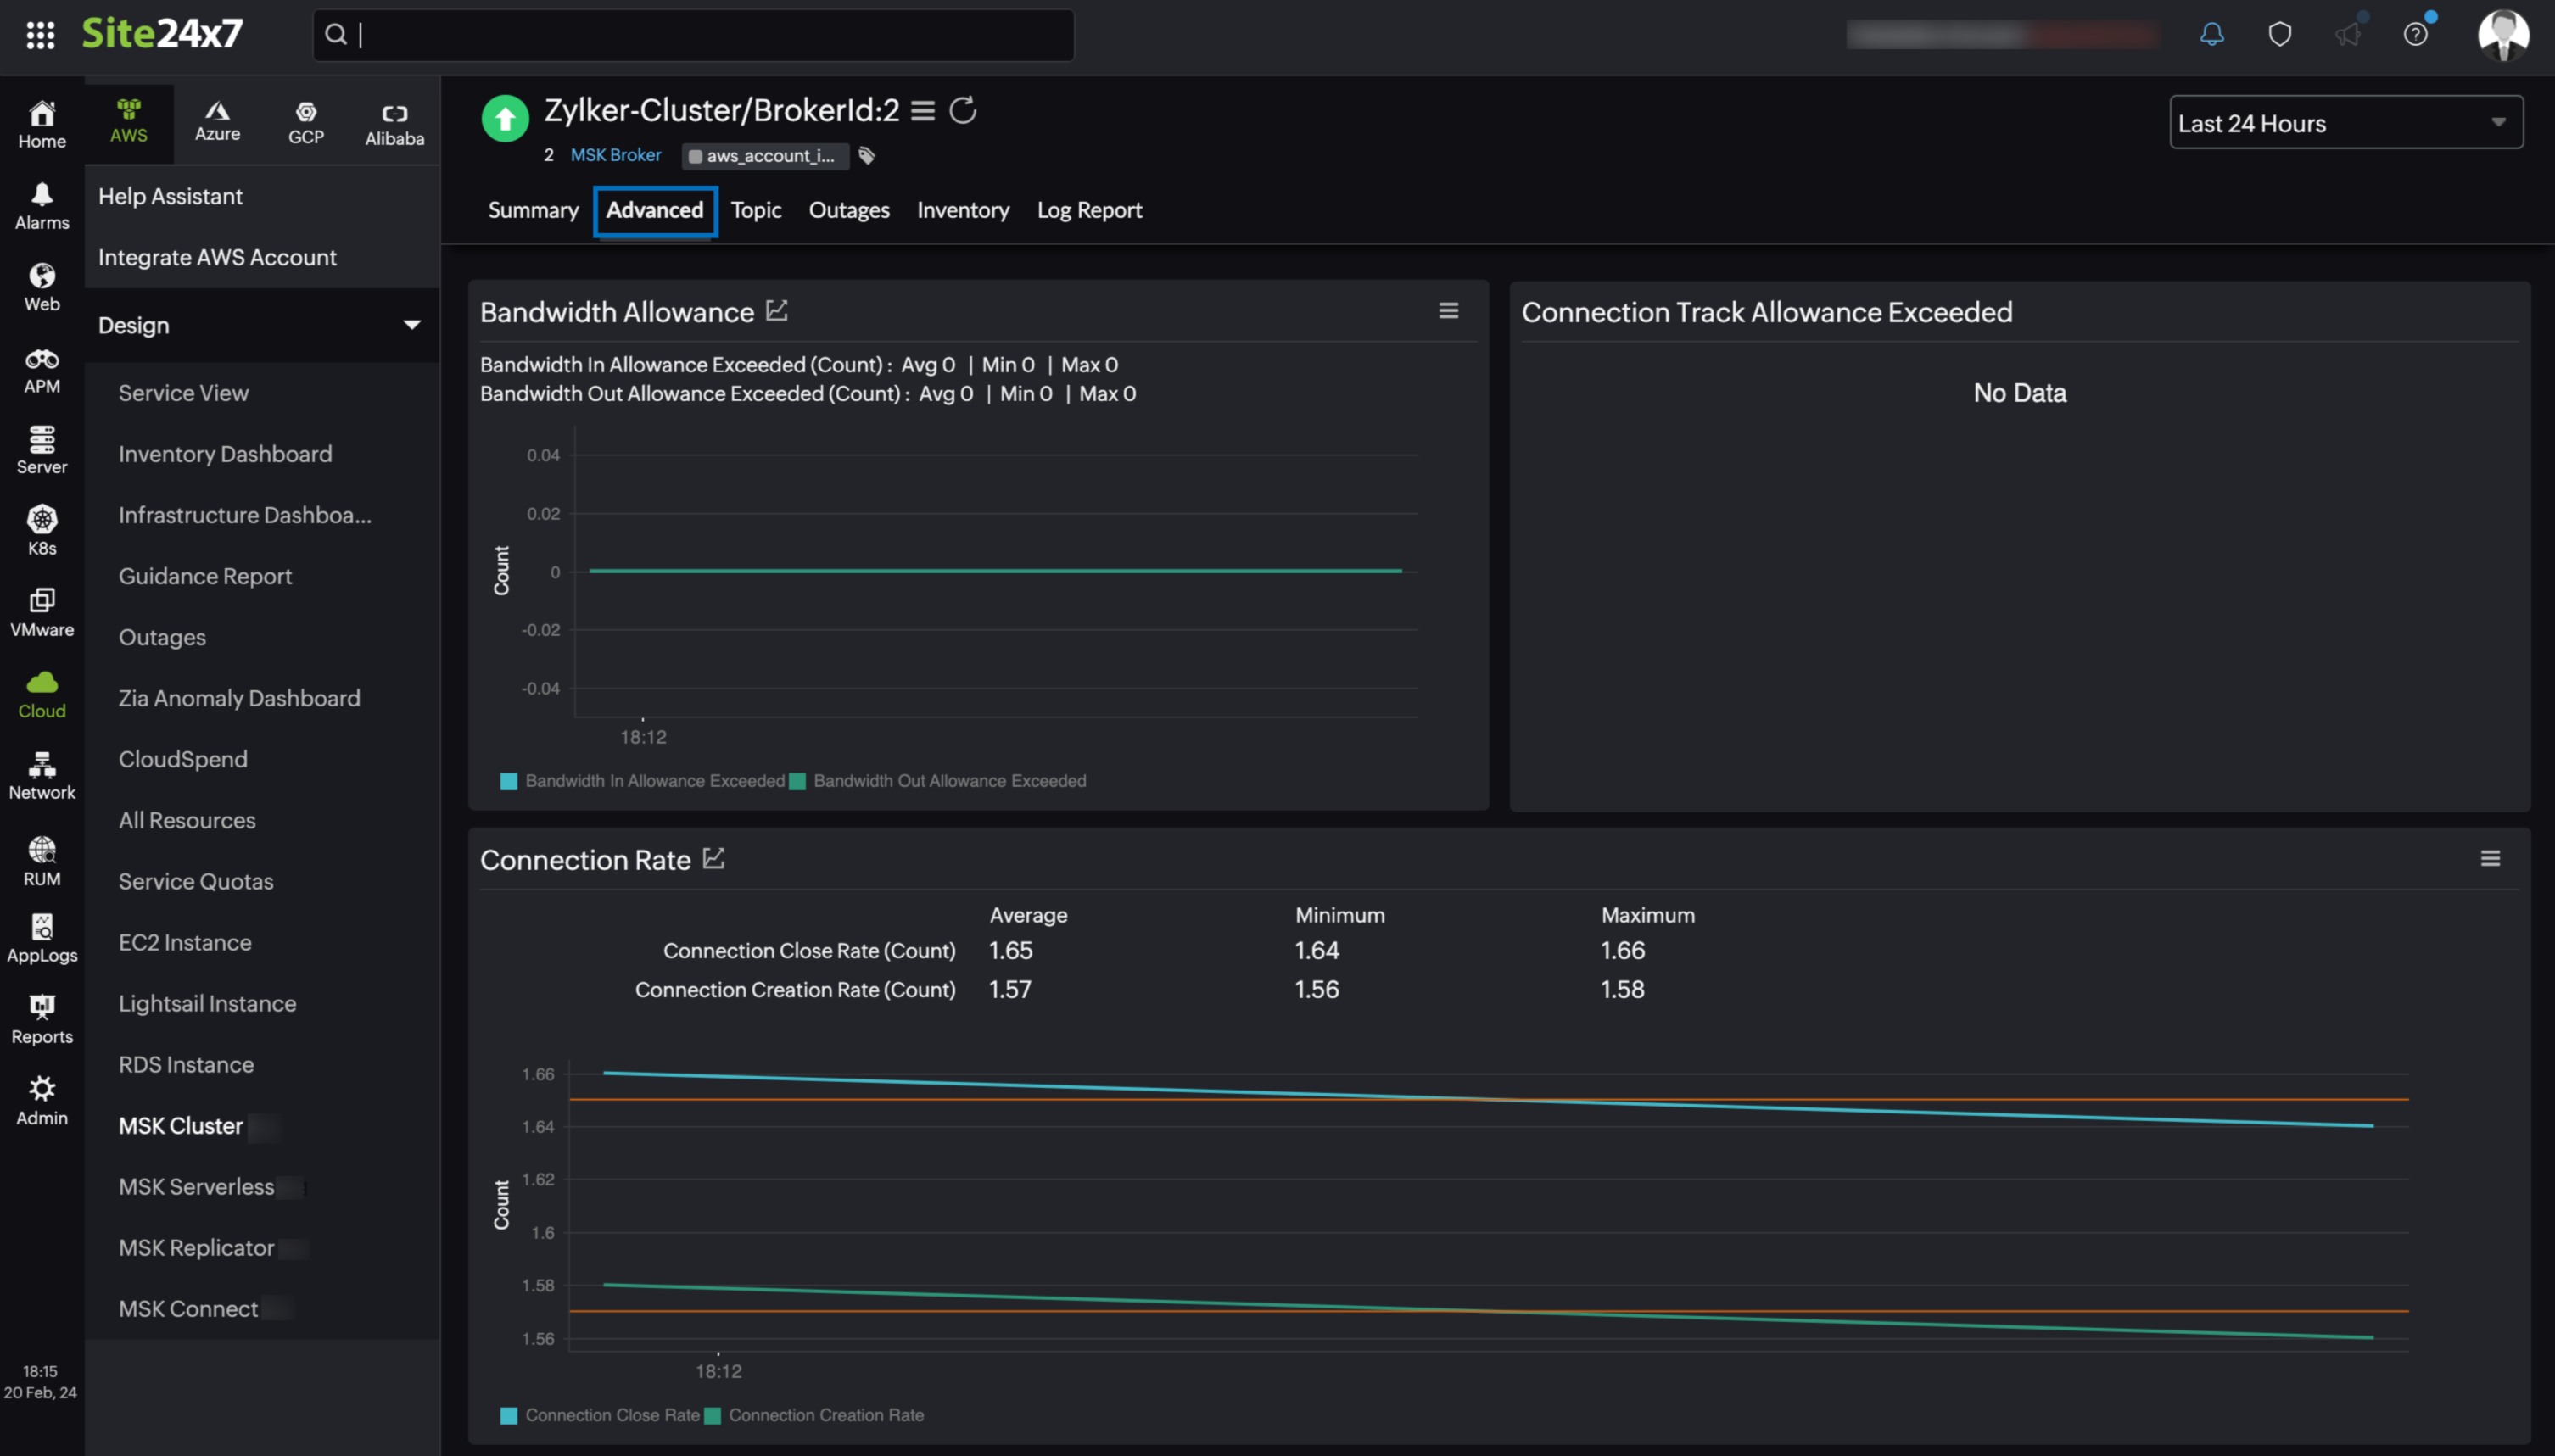The height and width of the screenshot is (1456, 2555).
Task: Collapse the Design section expander
Action: (x=411, y=325)
